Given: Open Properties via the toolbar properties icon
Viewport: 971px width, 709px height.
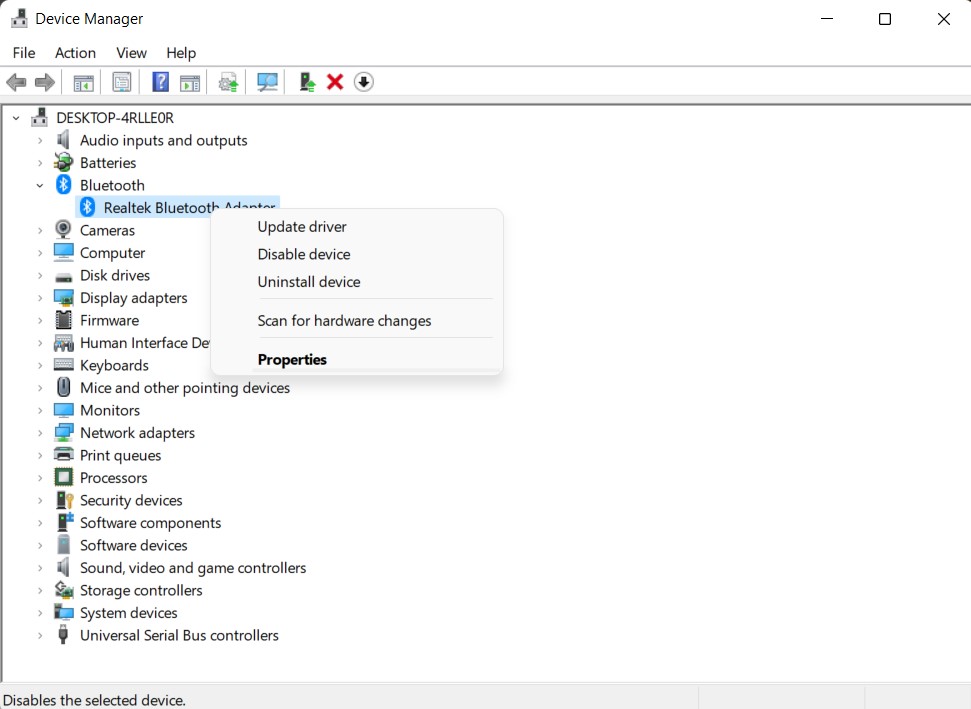Looking at the screenshot, I should [x=121, y=81].
